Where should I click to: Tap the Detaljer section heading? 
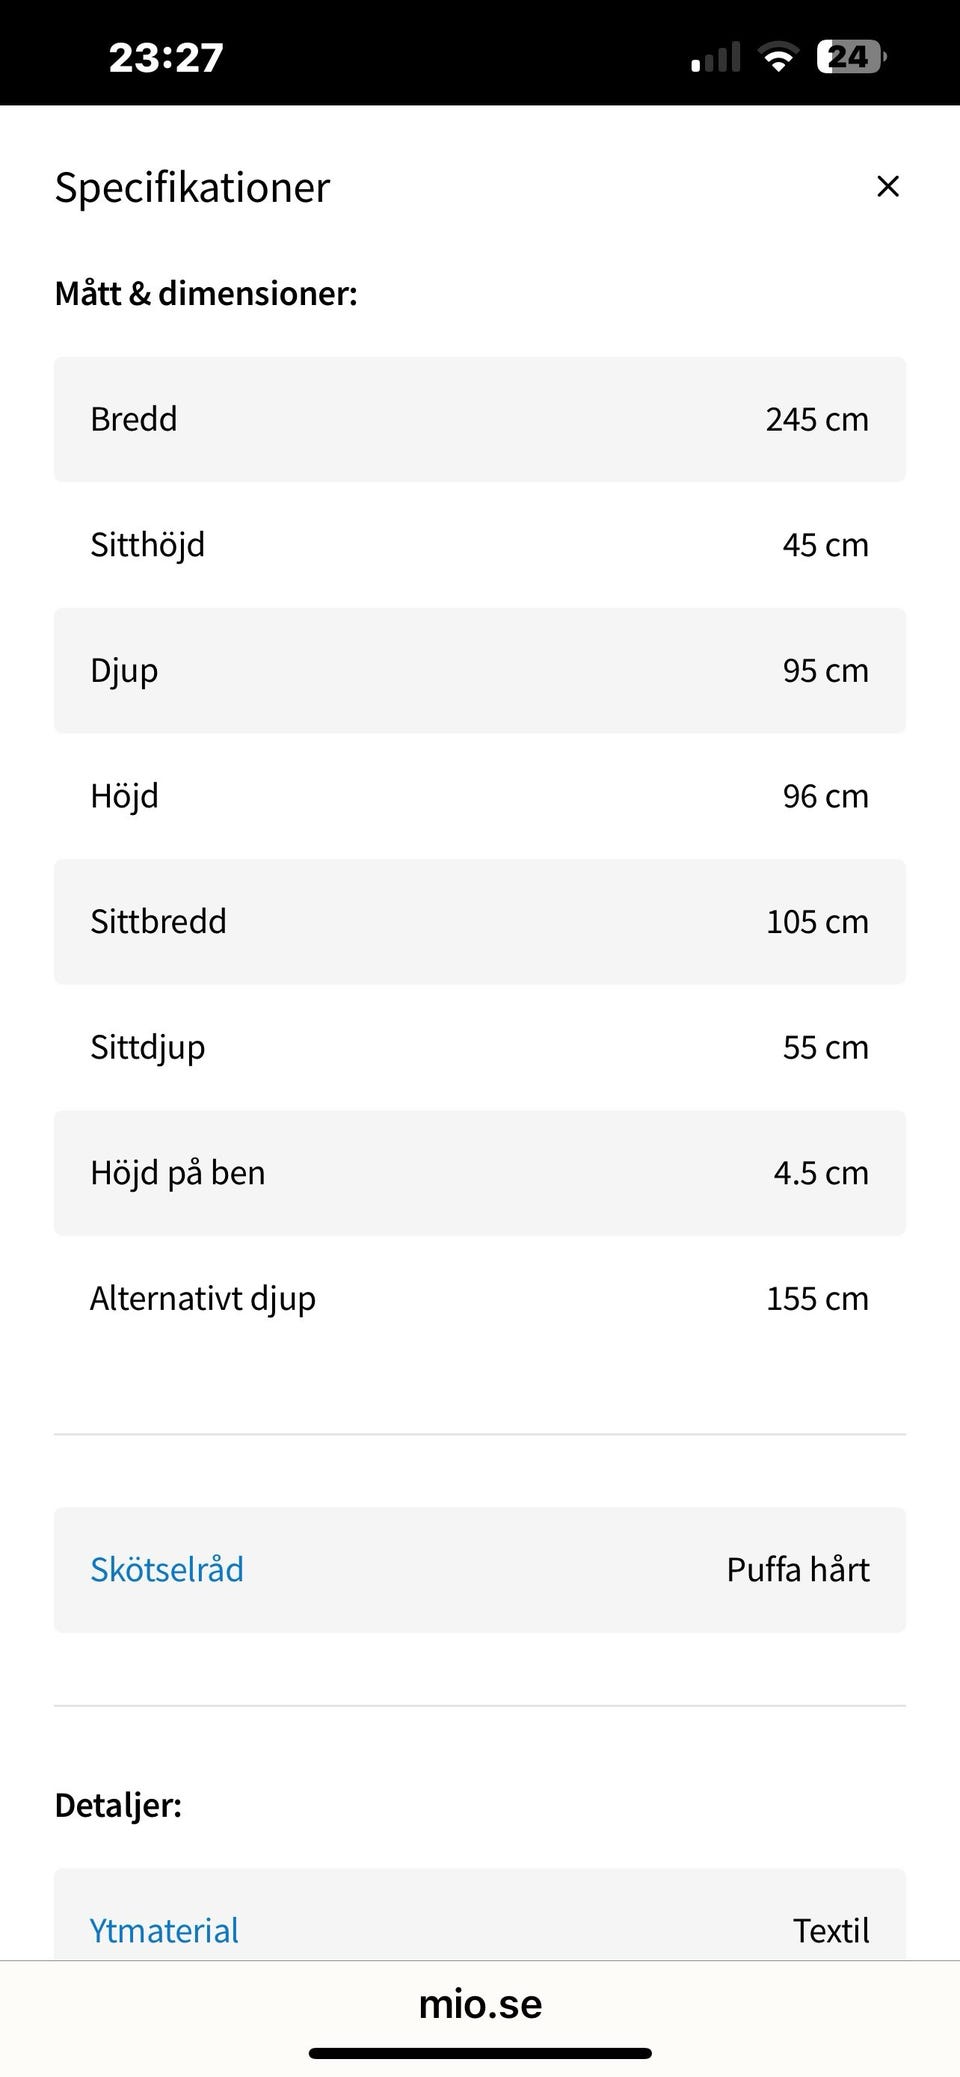click(x=118, y=1805)
